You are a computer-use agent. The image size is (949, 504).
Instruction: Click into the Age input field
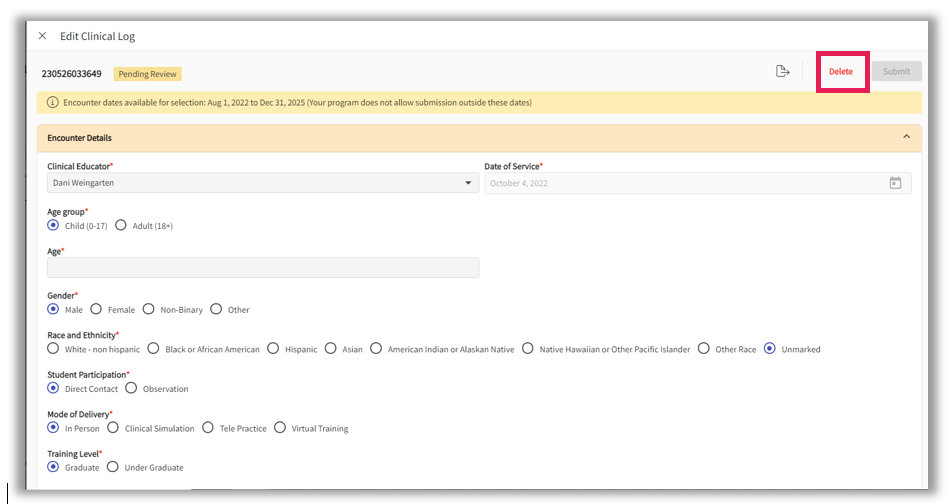(263, 268)
